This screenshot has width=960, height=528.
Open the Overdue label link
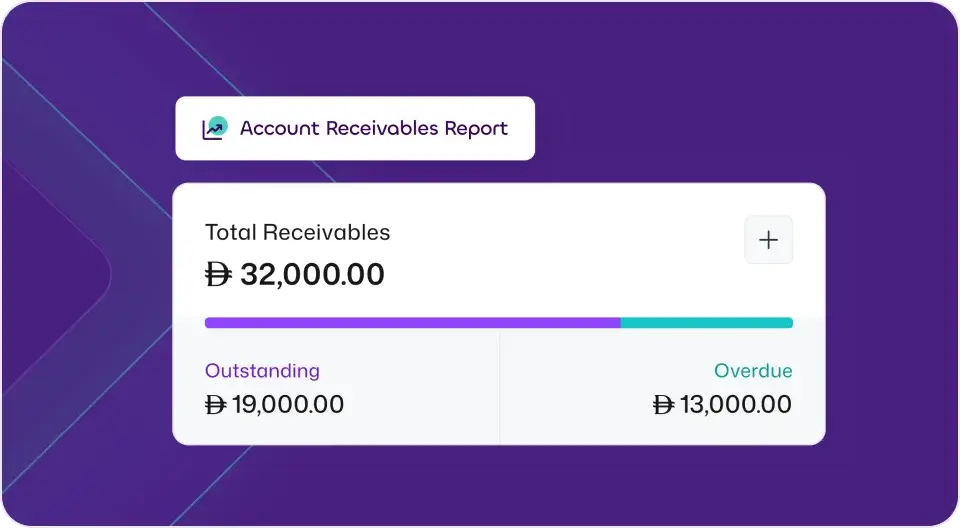752,371
